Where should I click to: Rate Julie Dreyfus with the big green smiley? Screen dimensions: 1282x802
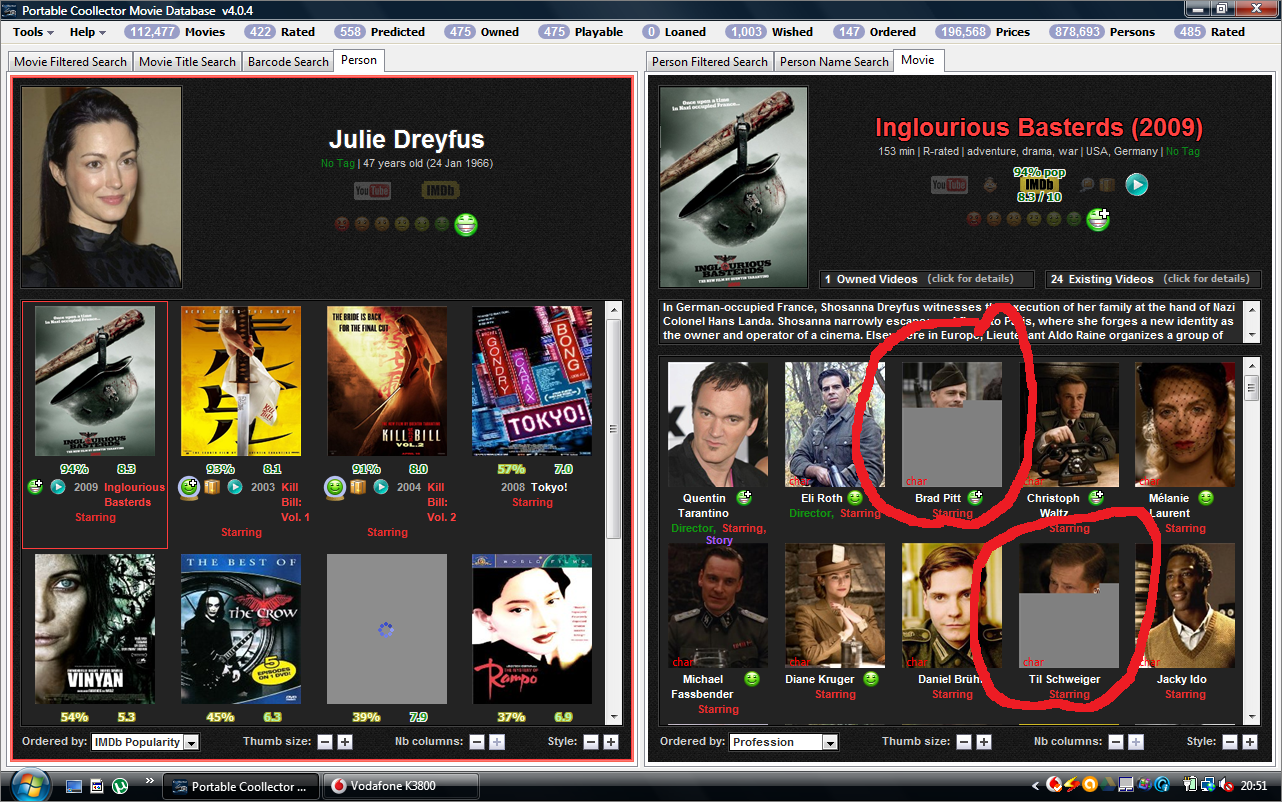coord(466,224)
